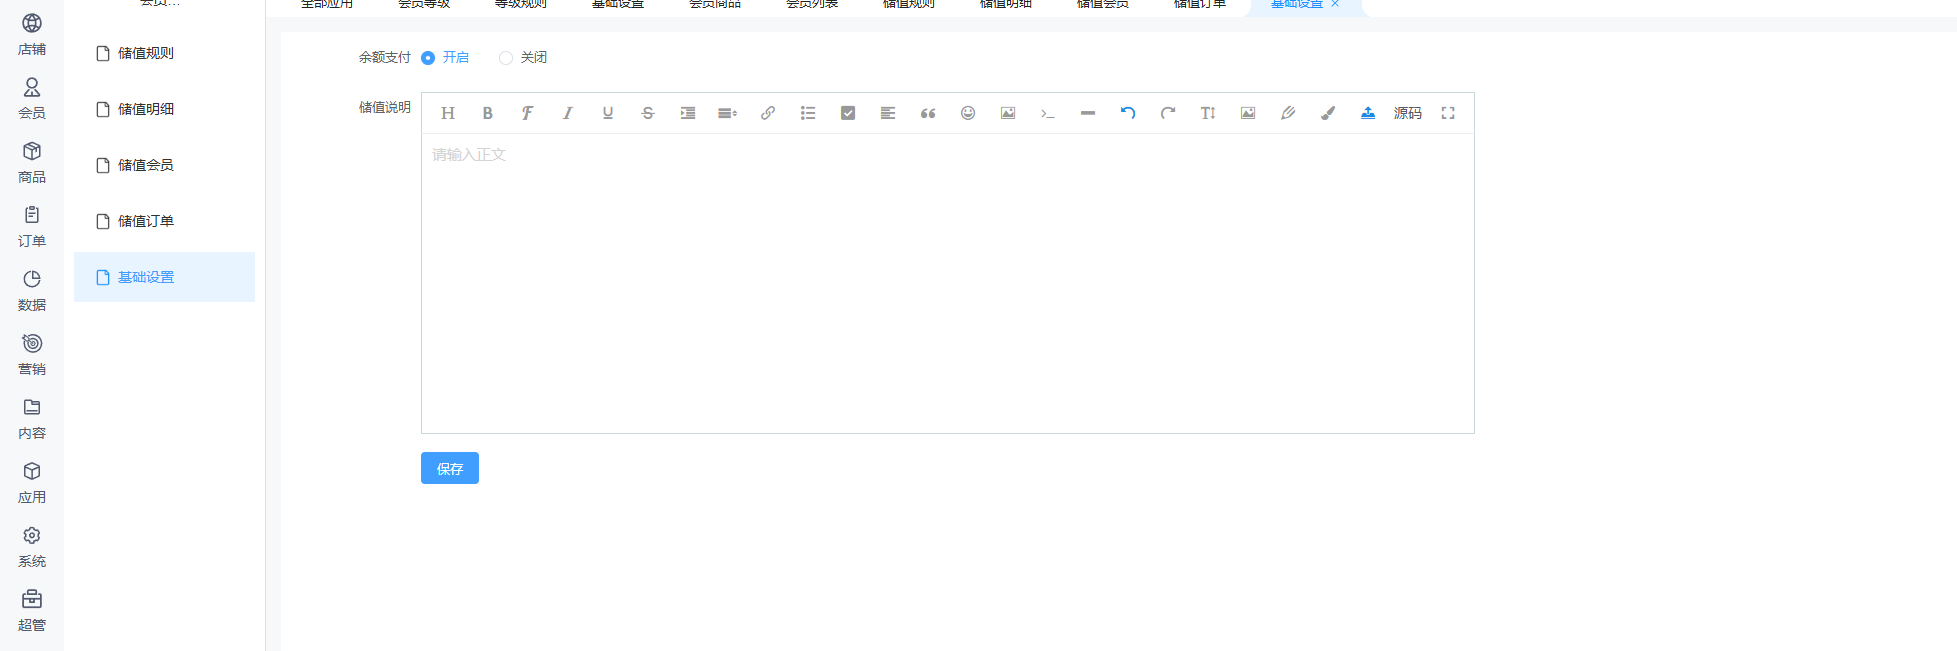The image size is (1957, 651).
Task: Close the active 基础设置 tab
Action: click(x=1335, y=4)
